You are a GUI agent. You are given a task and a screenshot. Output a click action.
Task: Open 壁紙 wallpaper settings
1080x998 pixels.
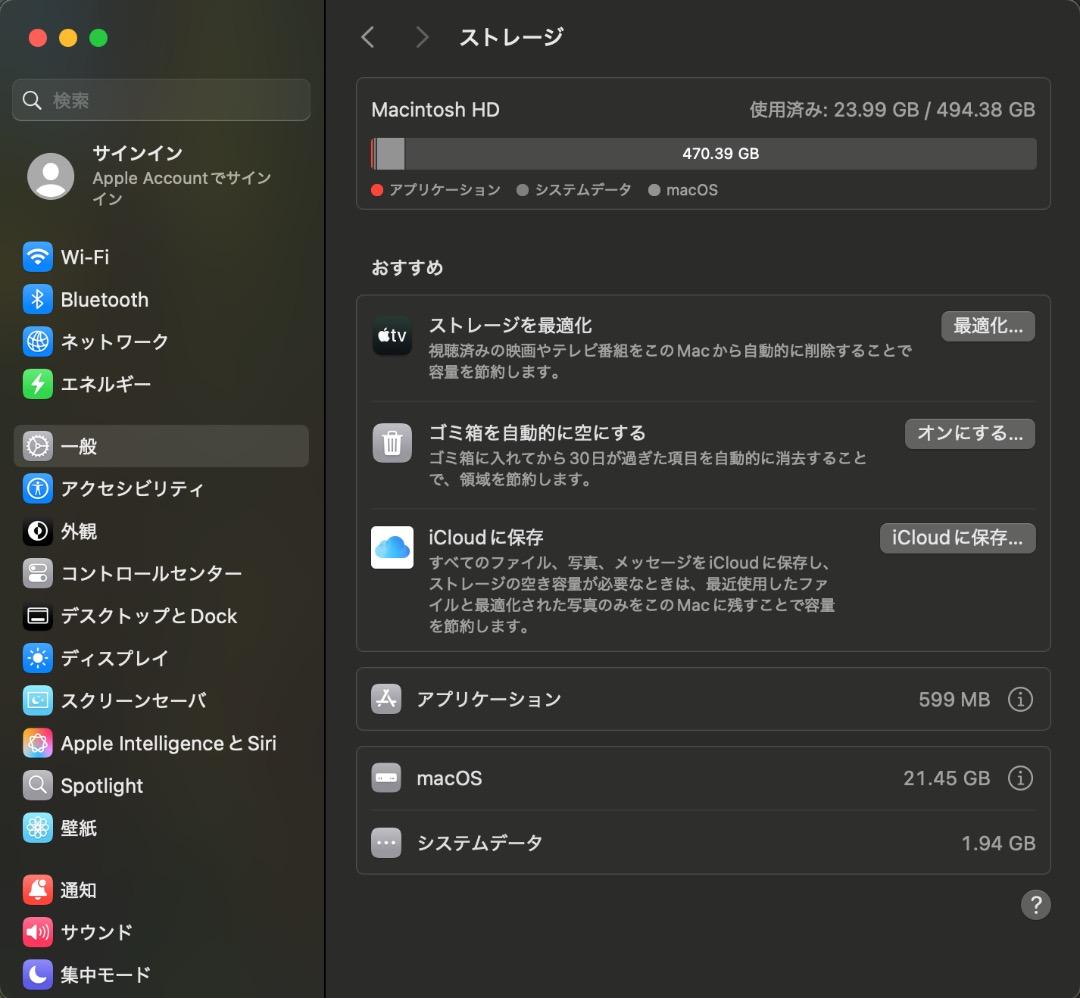click(161, 828)
